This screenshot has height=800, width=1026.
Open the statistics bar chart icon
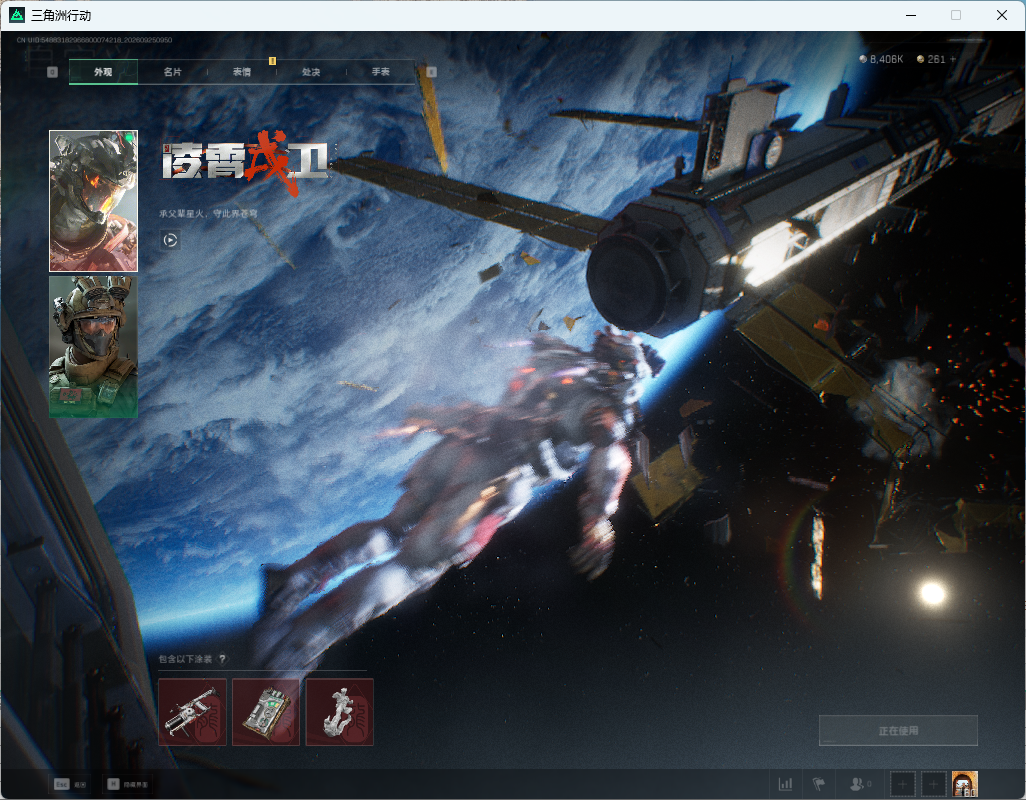pyautogui.click(x=785, y=784)
